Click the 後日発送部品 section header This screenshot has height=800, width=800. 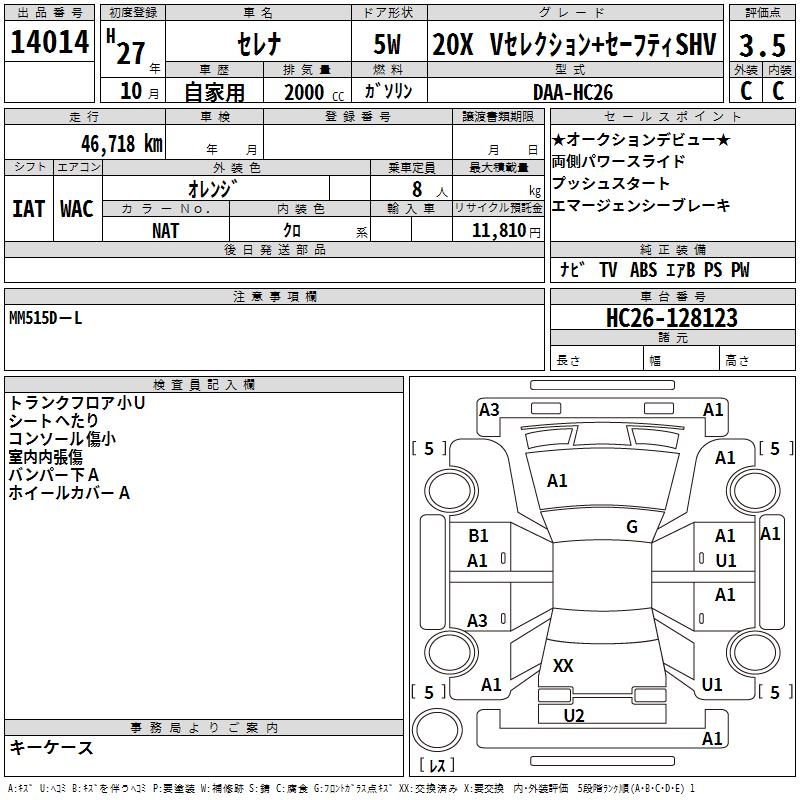point(275,249)
